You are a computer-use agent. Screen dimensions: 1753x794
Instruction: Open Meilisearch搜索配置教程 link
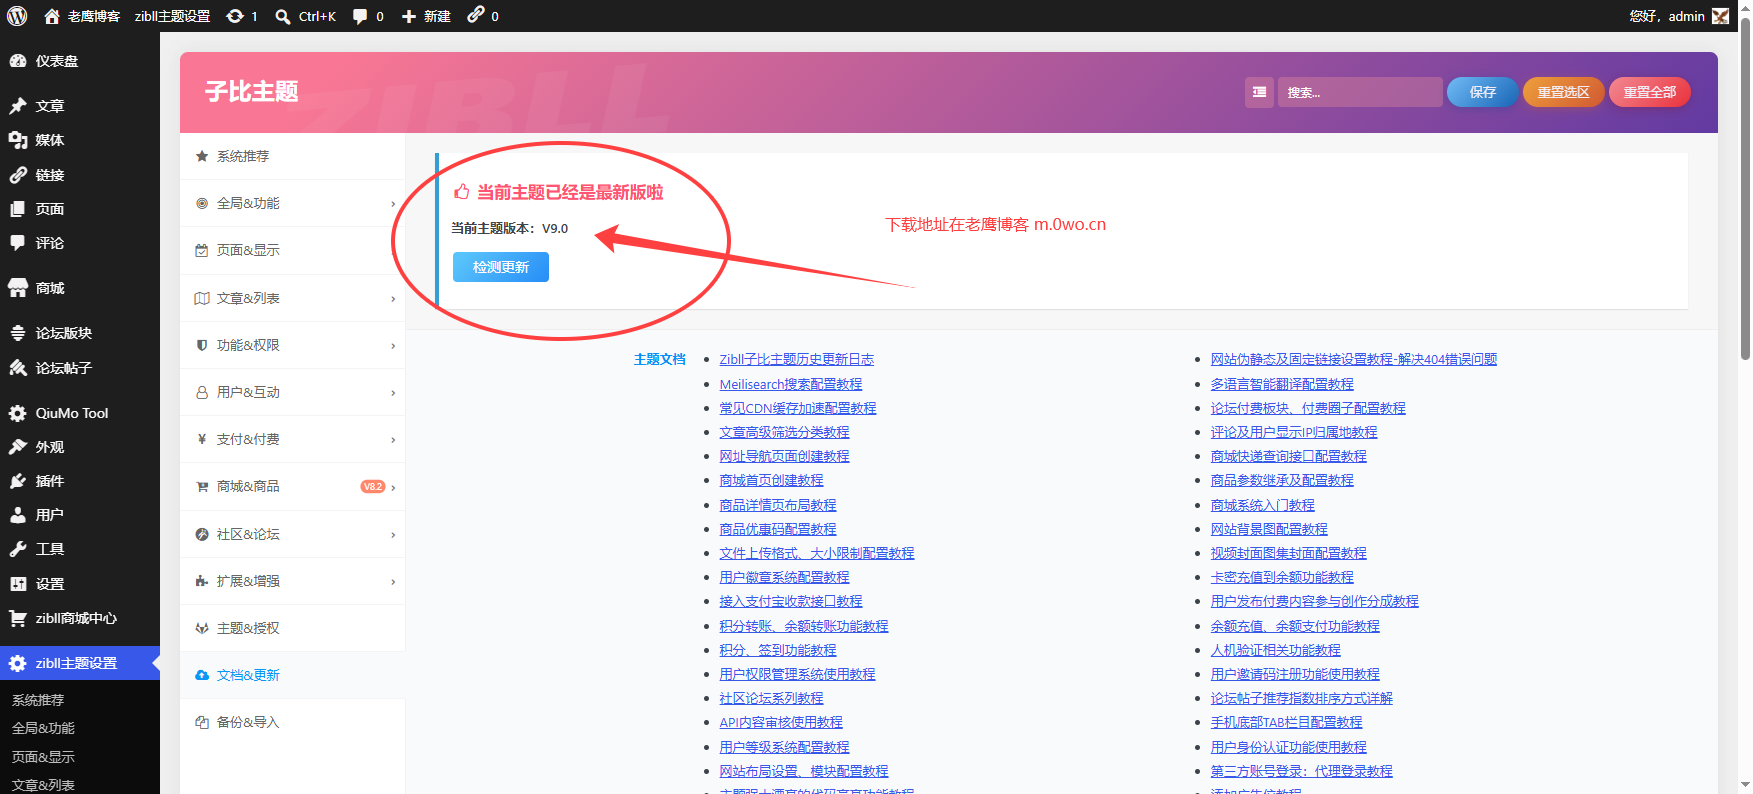(x=790, y=384)
